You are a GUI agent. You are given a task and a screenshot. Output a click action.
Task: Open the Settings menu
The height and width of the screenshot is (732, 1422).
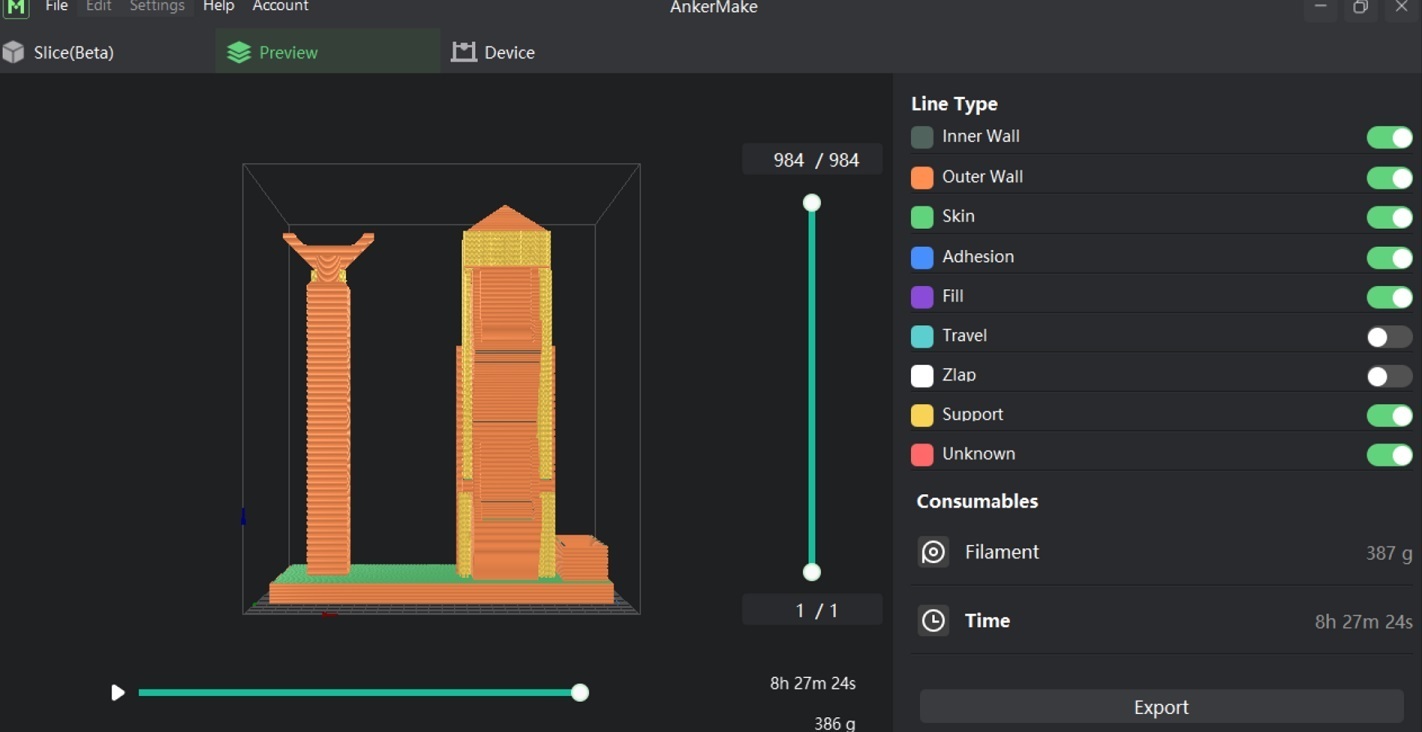(157, 7)
